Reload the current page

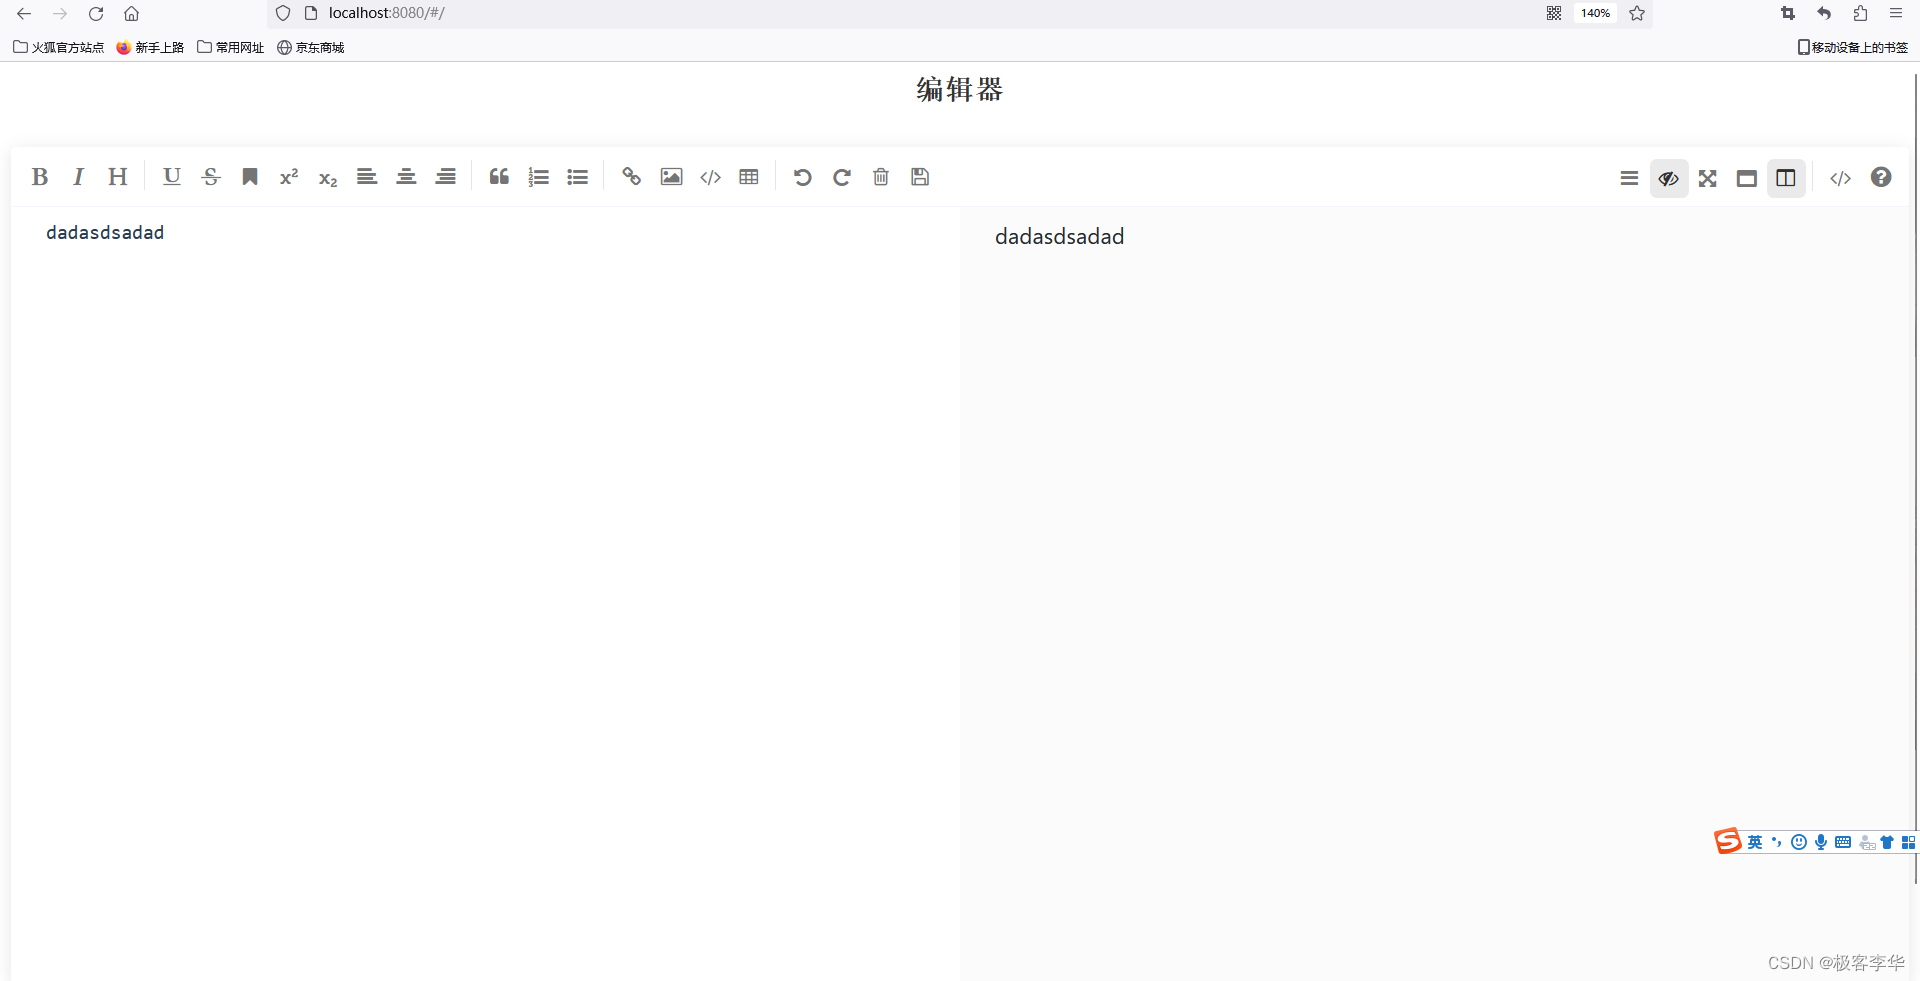pyautogui.click(x=96, y=14)
